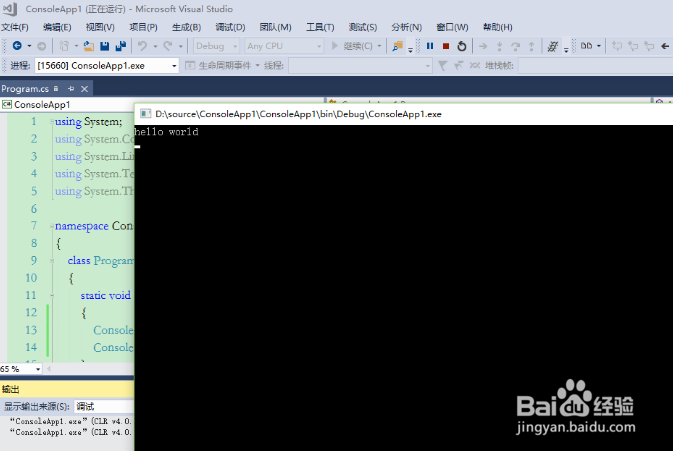Click the Continue (继续) button

(x=352, y=46)
